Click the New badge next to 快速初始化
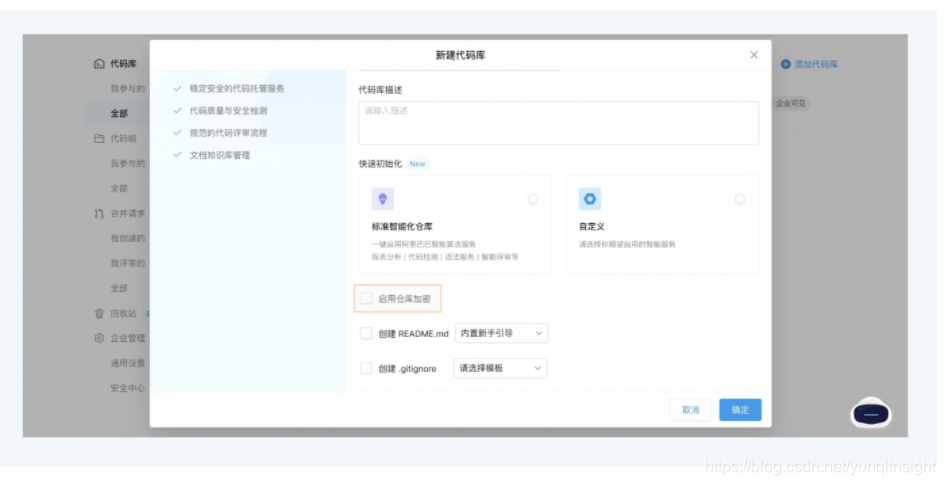The width and height of the screenshot is (946, 485). [x=417, y=163]
